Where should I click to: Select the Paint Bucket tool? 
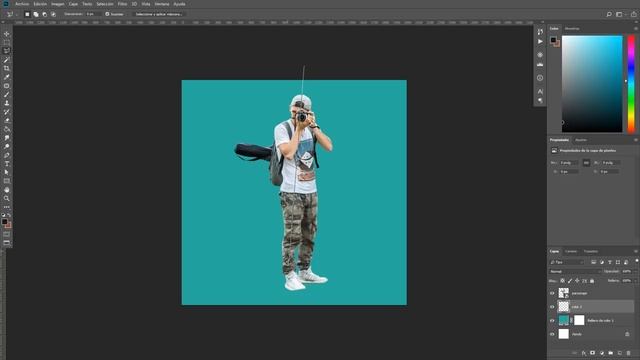(7, 129)
